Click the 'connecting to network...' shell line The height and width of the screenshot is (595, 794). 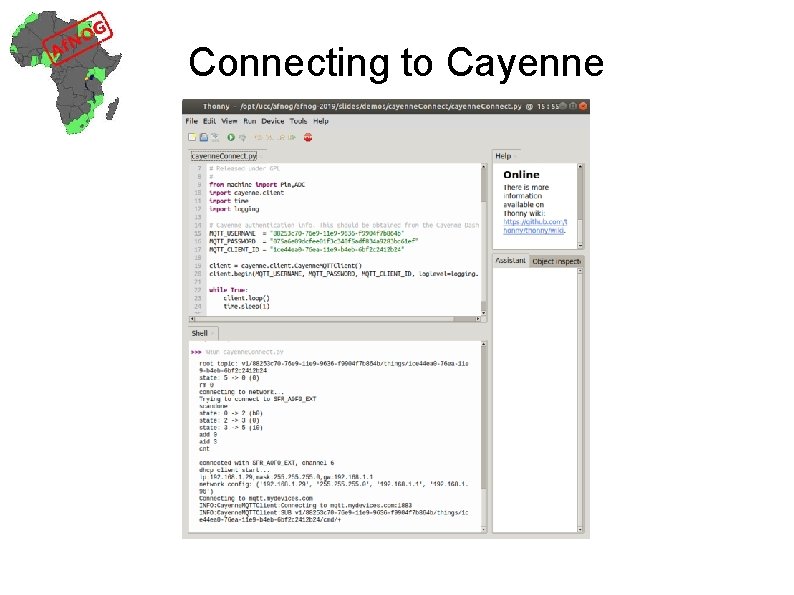[x=242, y=392]
